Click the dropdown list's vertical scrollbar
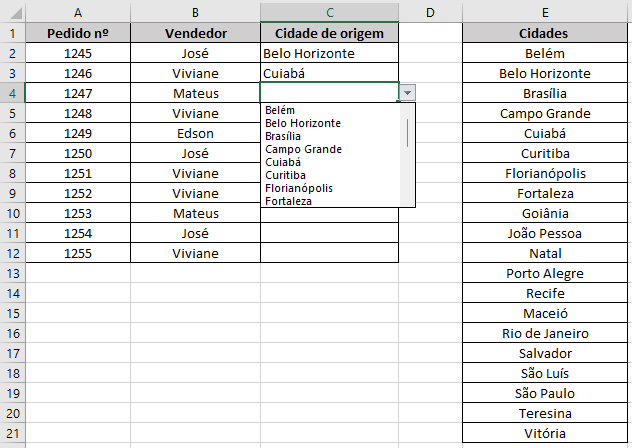Viewport: 632px width, 448px height. point(408,132)
